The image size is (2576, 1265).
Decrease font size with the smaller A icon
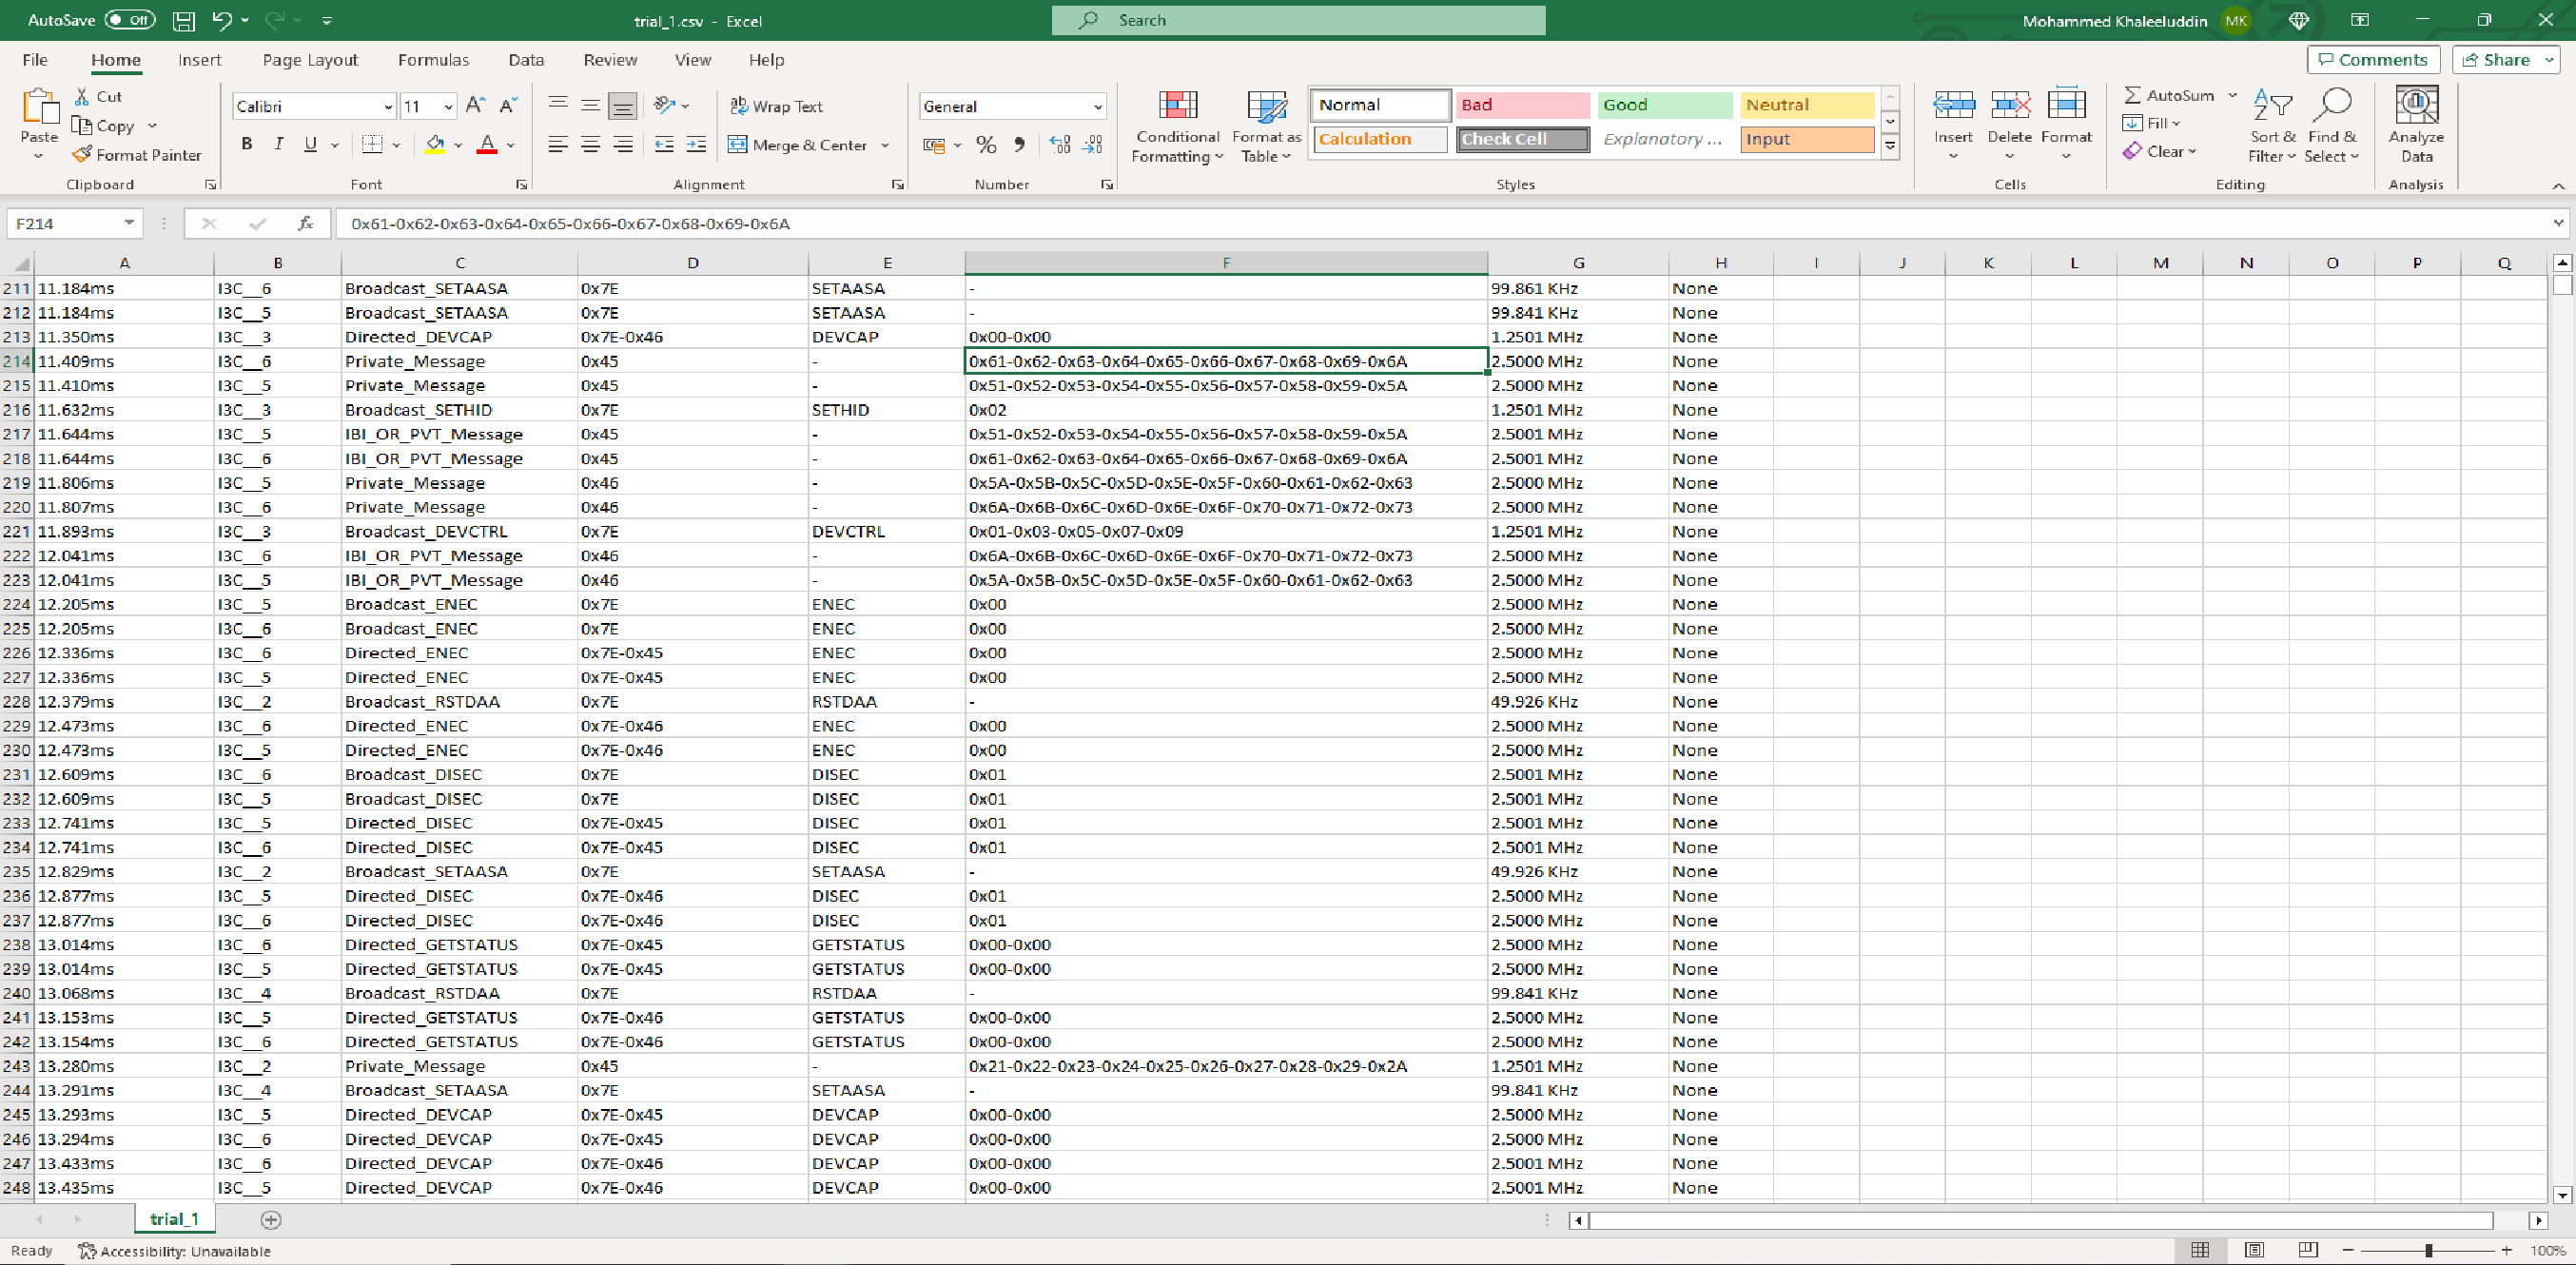click(x=508, y=106)
